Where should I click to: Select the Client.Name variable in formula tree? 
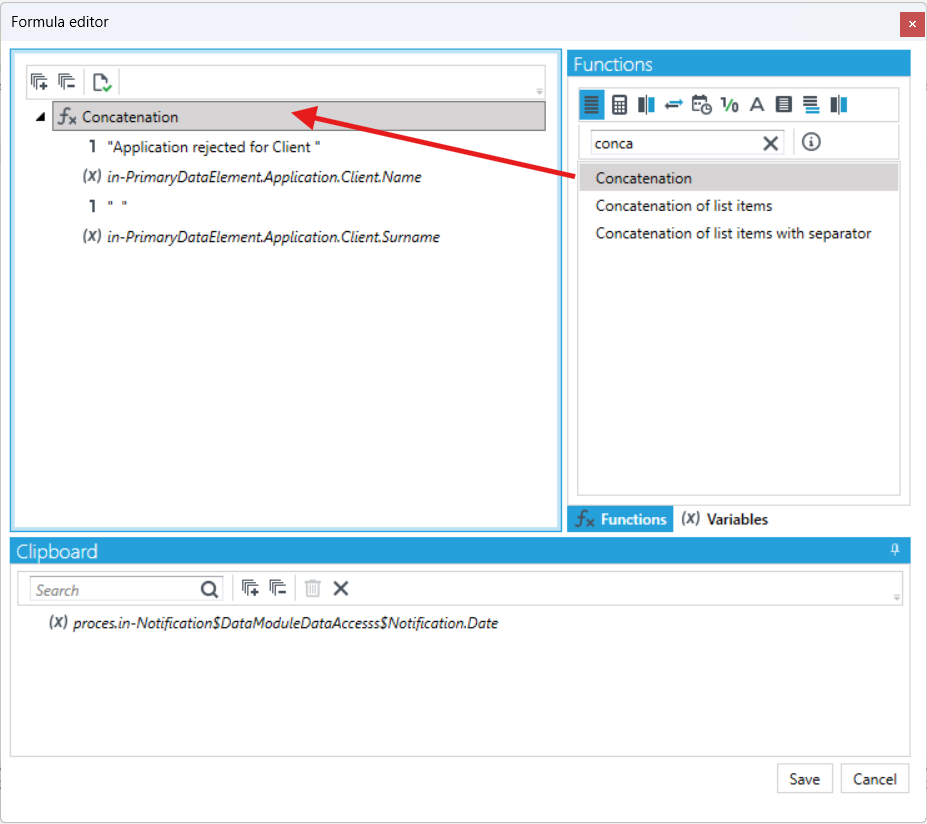coord(264,177)
